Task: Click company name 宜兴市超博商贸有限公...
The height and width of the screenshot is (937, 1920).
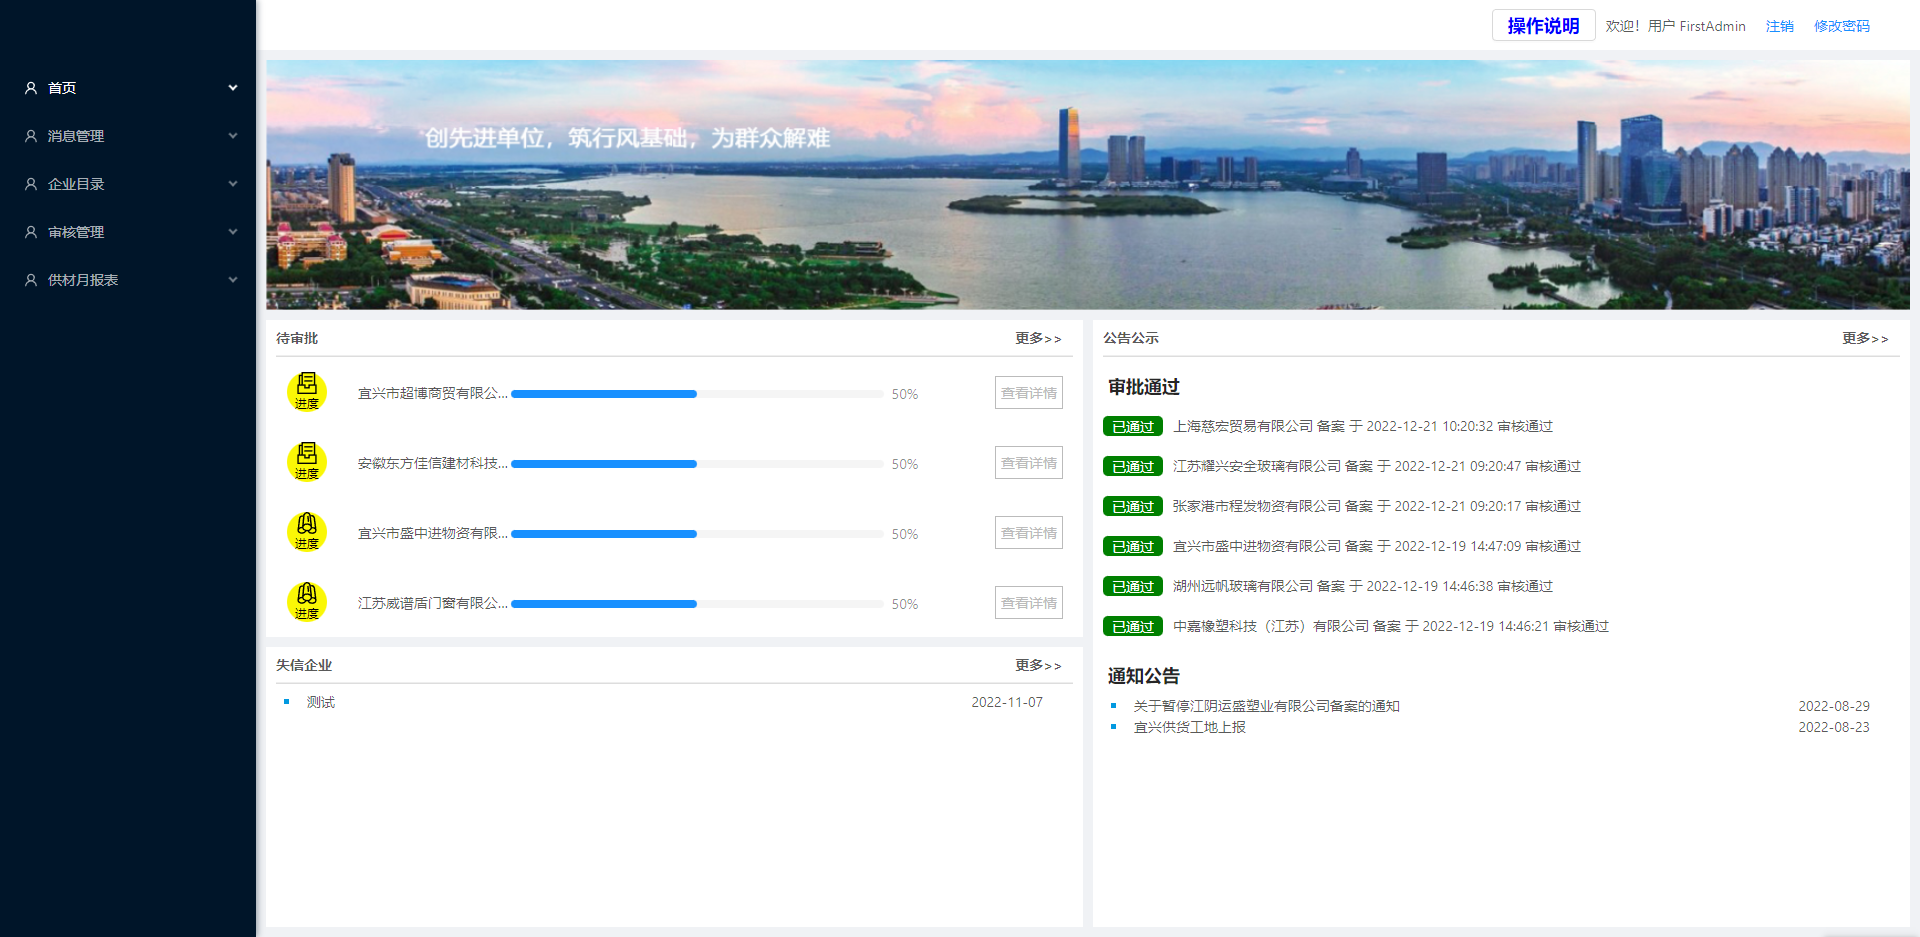Action: (432, 393)
